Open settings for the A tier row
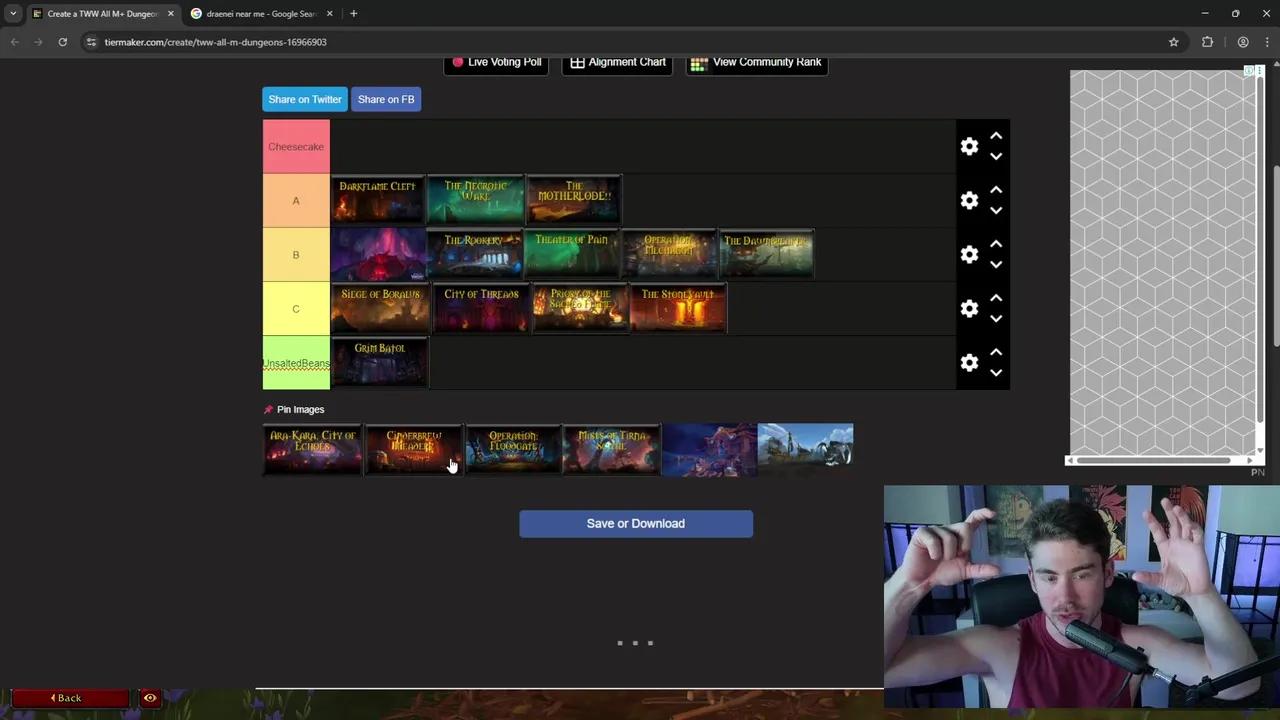 968,200
